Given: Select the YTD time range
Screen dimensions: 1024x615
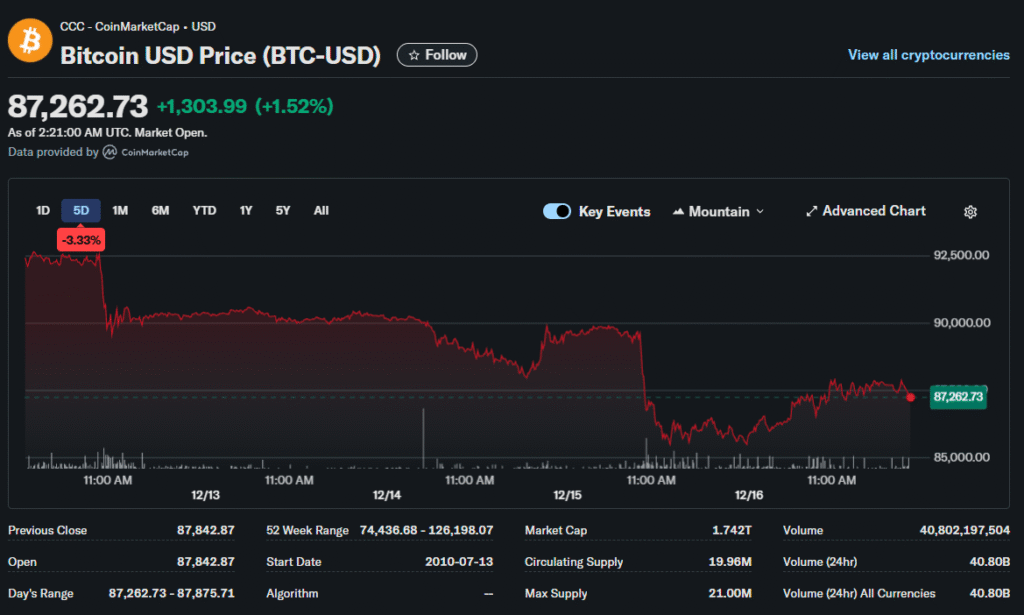Looking at the screenshot, I should [204, 210].
